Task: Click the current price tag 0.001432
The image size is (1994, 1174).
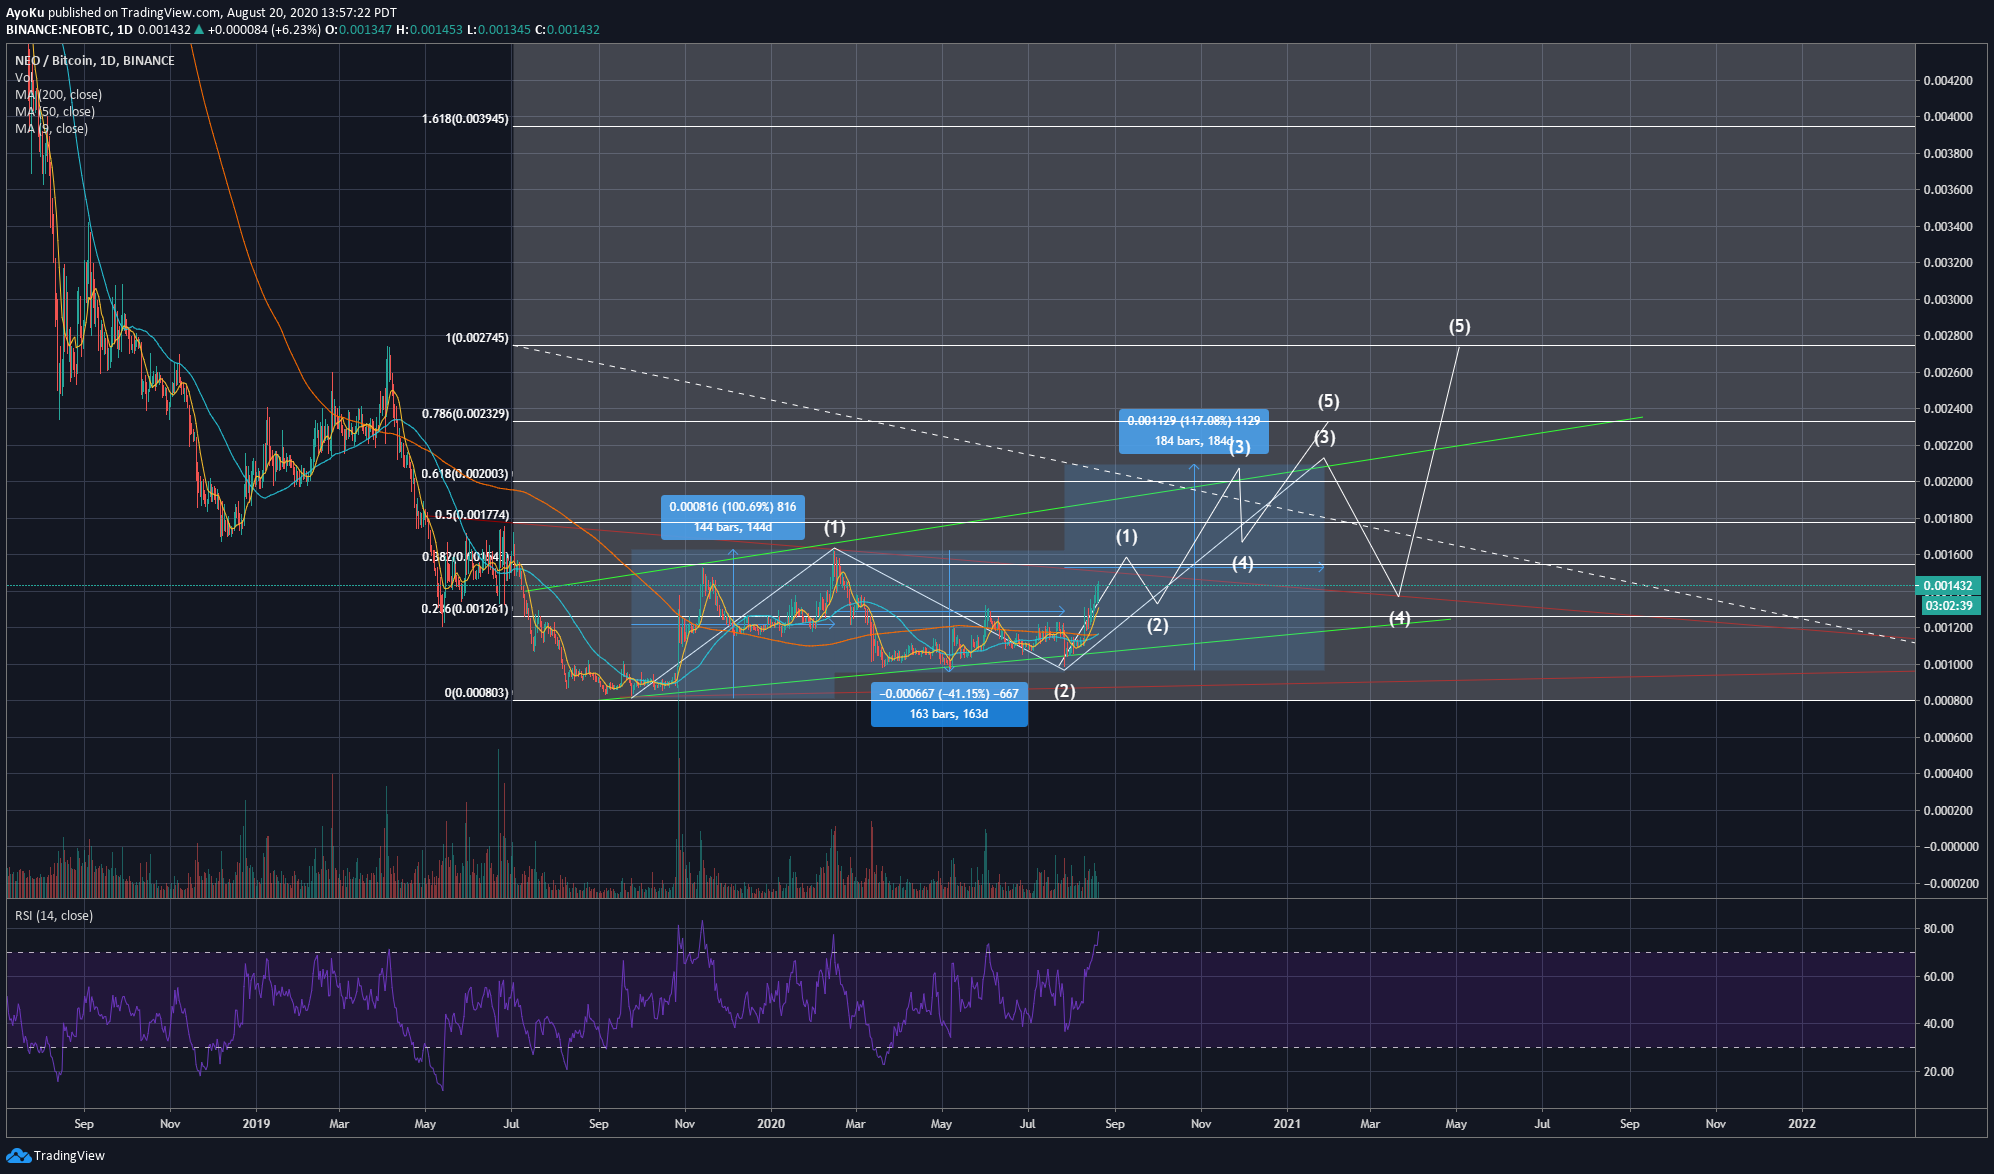Action: (1948, 586)
